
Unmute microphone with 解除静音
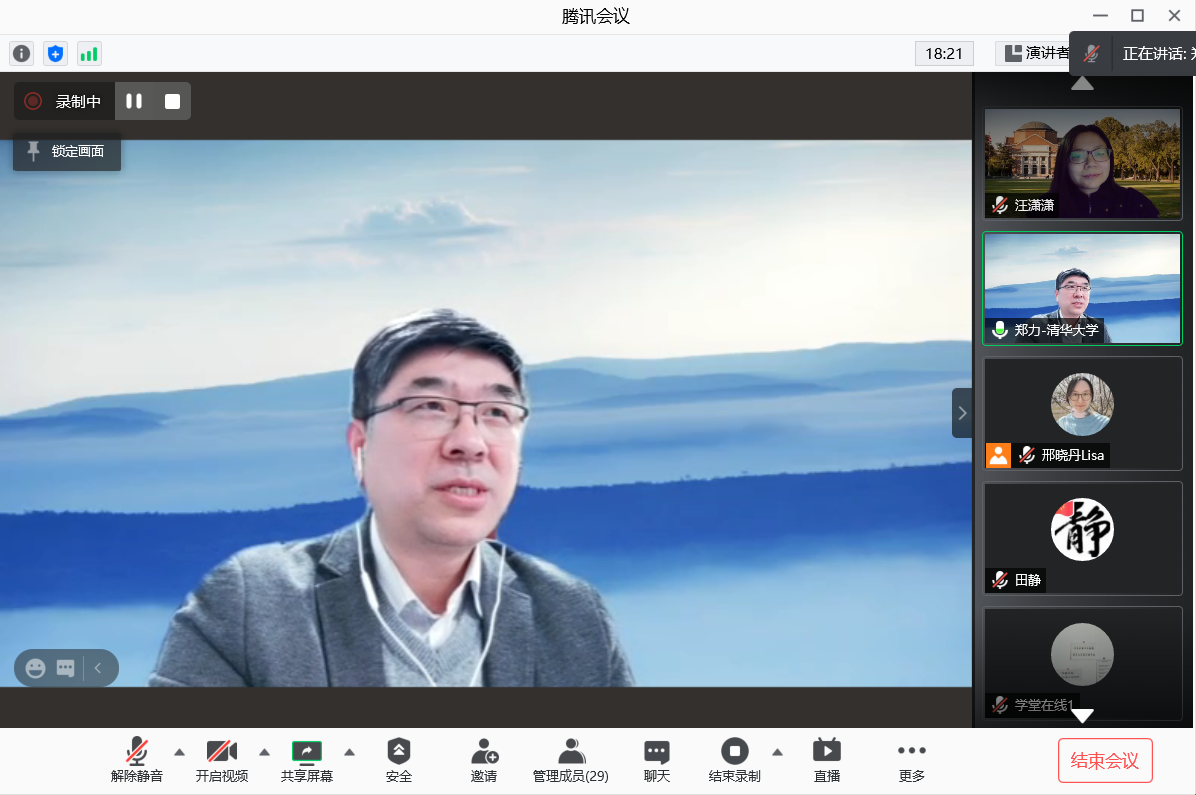(x=137, y=761)
